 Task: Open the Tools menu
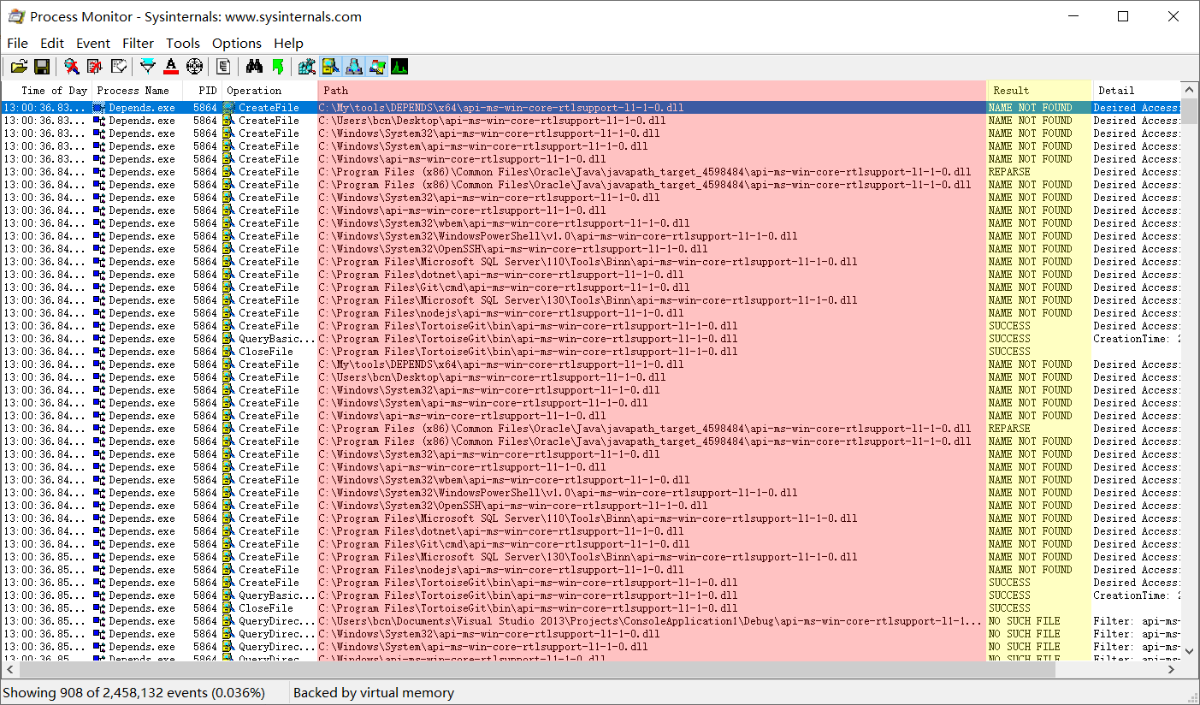pyautogui.click(x=183, y=43)
